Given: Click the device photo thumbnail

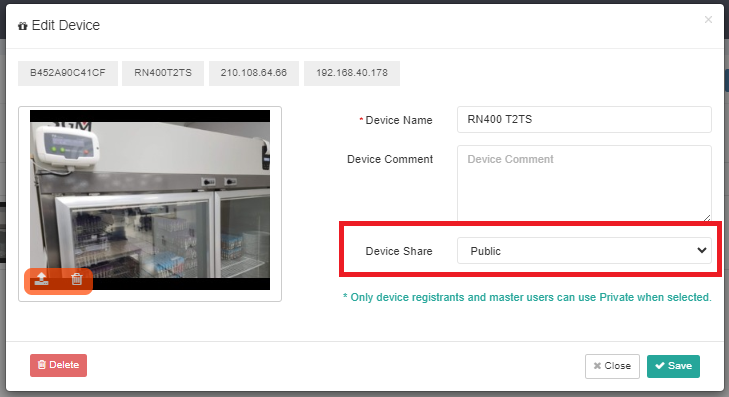Looking at the screenshot, I should 150,200.
